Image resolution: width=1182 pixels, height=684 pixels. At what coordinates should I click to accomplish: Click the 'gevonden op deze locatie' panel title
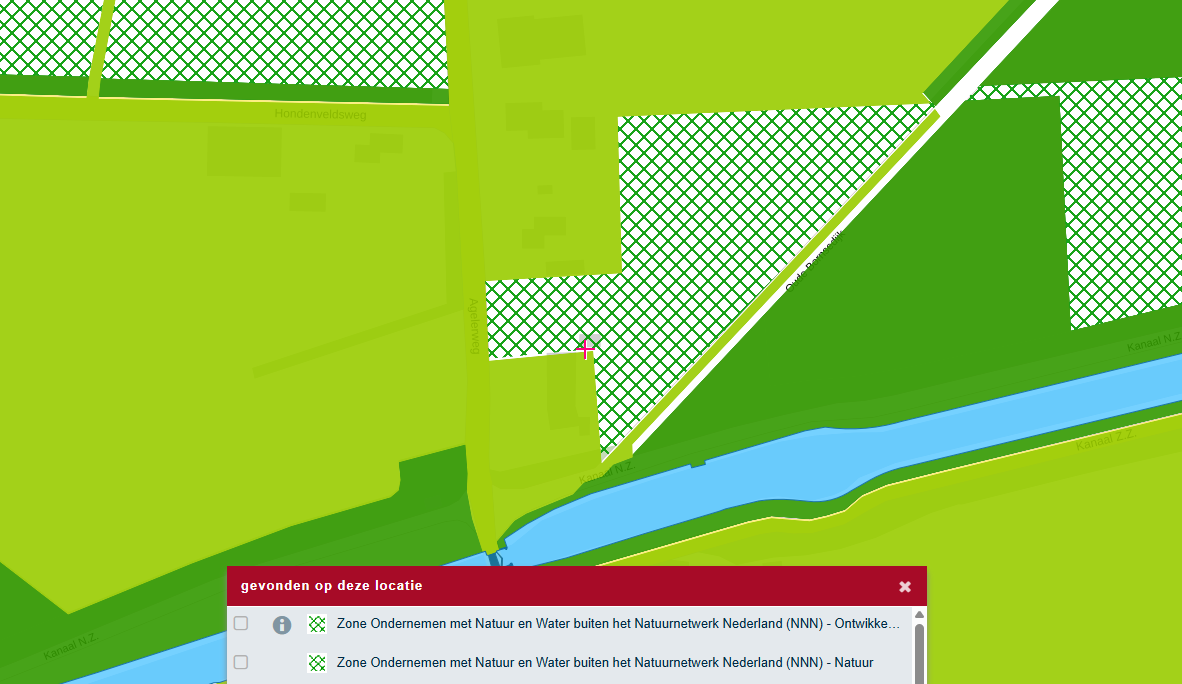pyautogui.click(x=331, y=586)
